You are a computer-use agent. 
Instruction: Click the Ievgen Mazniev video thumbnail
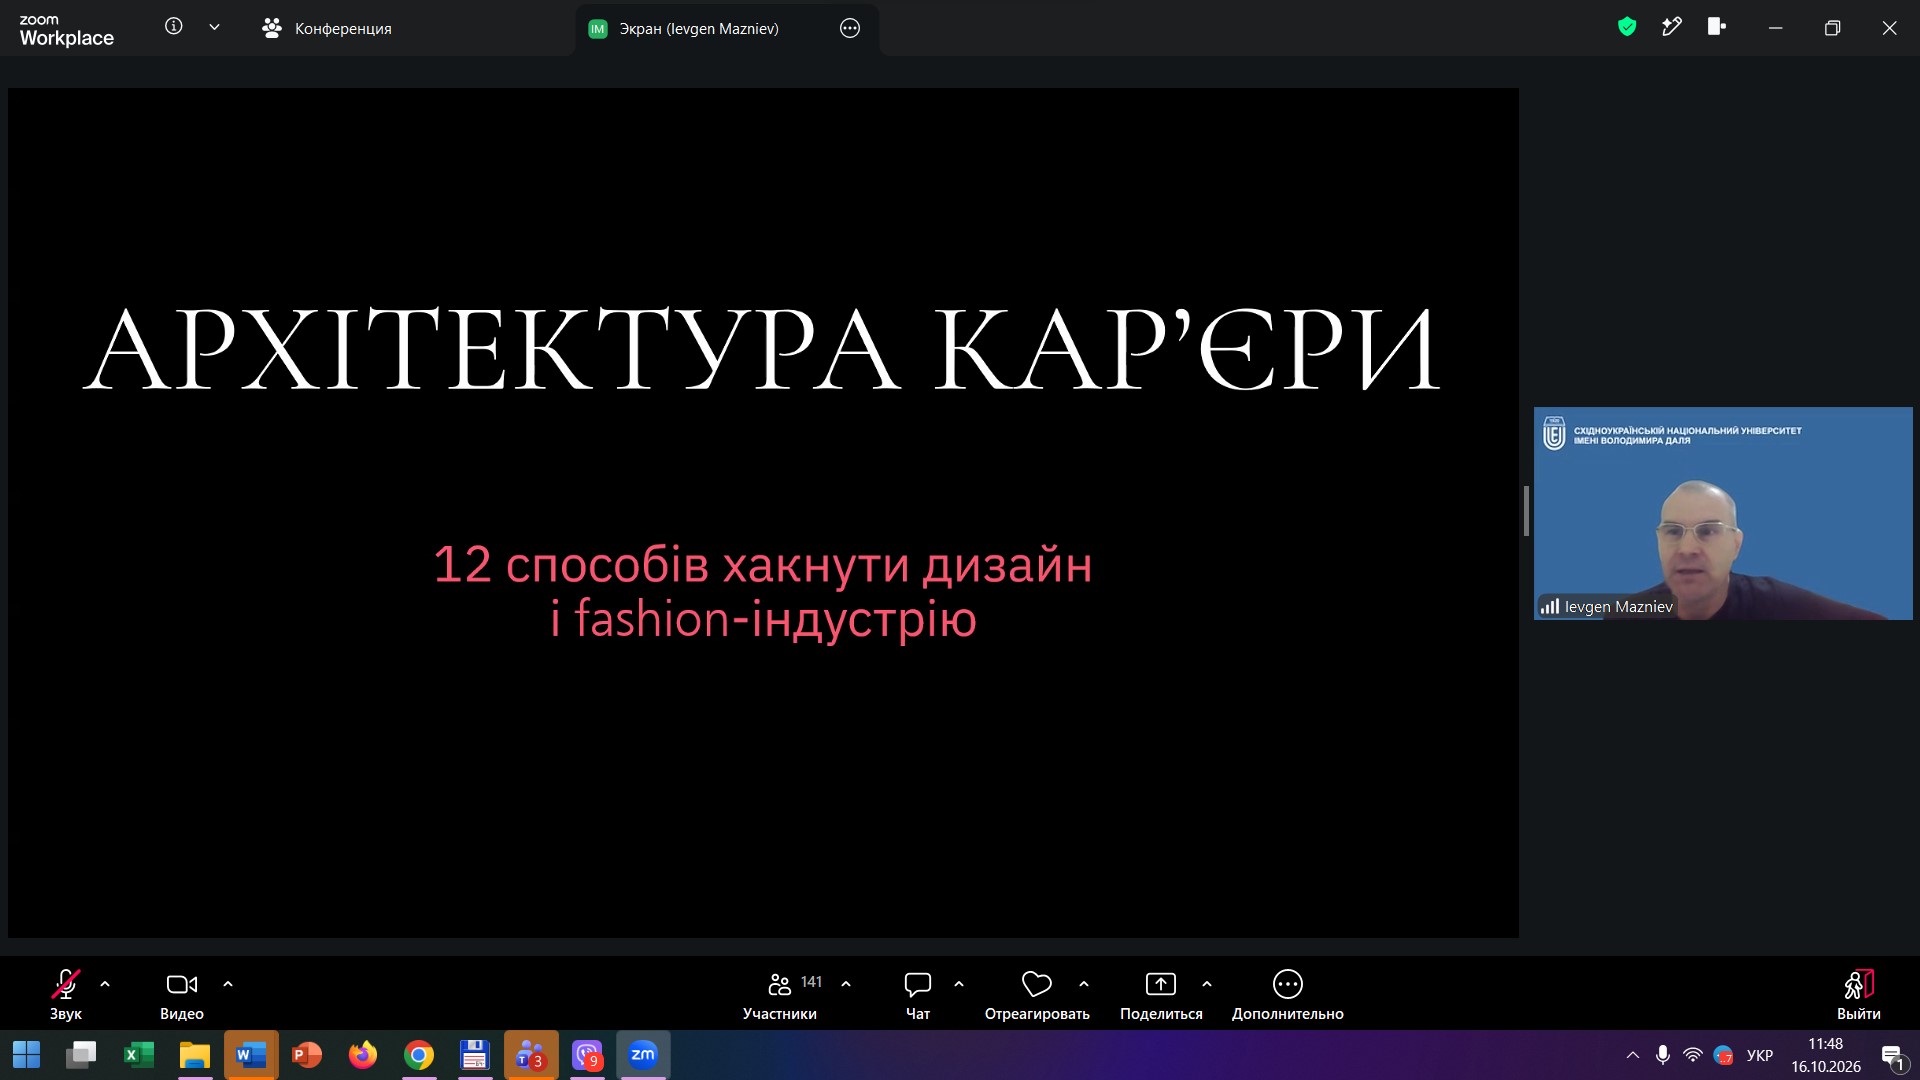(x=1723, y=513)
